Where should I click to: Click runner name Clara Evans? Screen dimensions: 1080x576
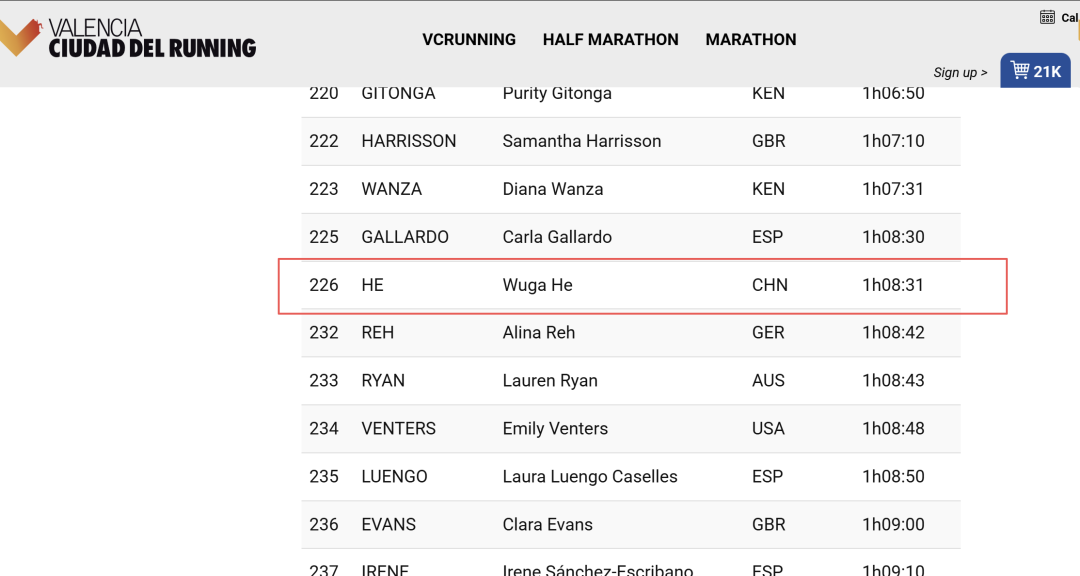[x=548, y=524]
